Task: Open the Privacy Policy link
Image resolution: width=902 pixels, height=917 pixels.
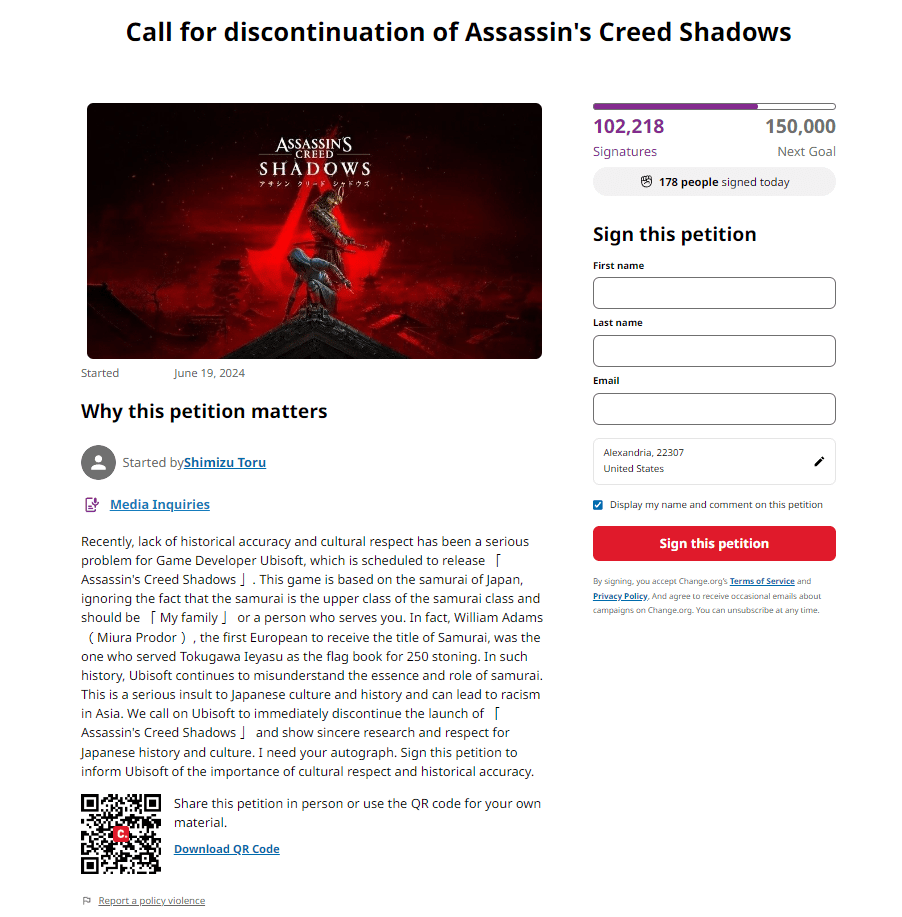Action: (x=620, y=596)
